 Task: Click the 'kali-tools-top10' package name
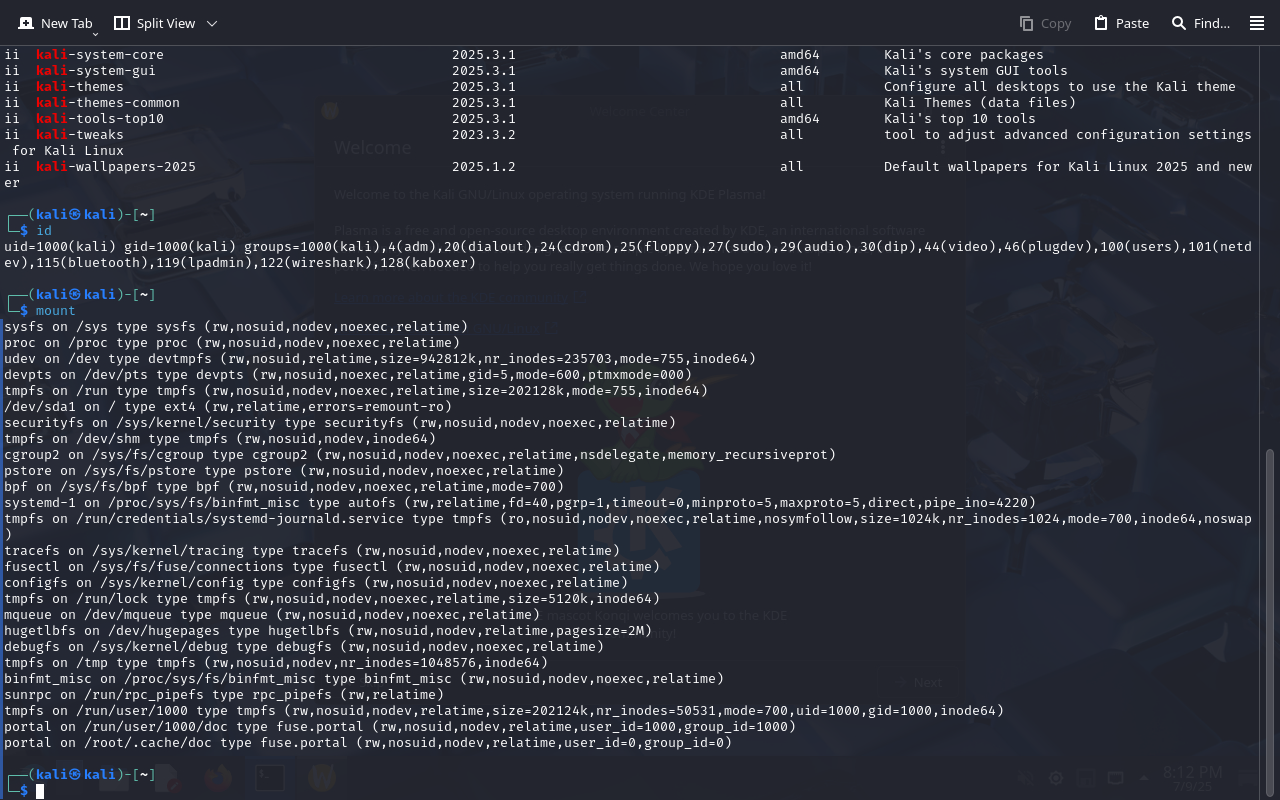tap(100, 119)
